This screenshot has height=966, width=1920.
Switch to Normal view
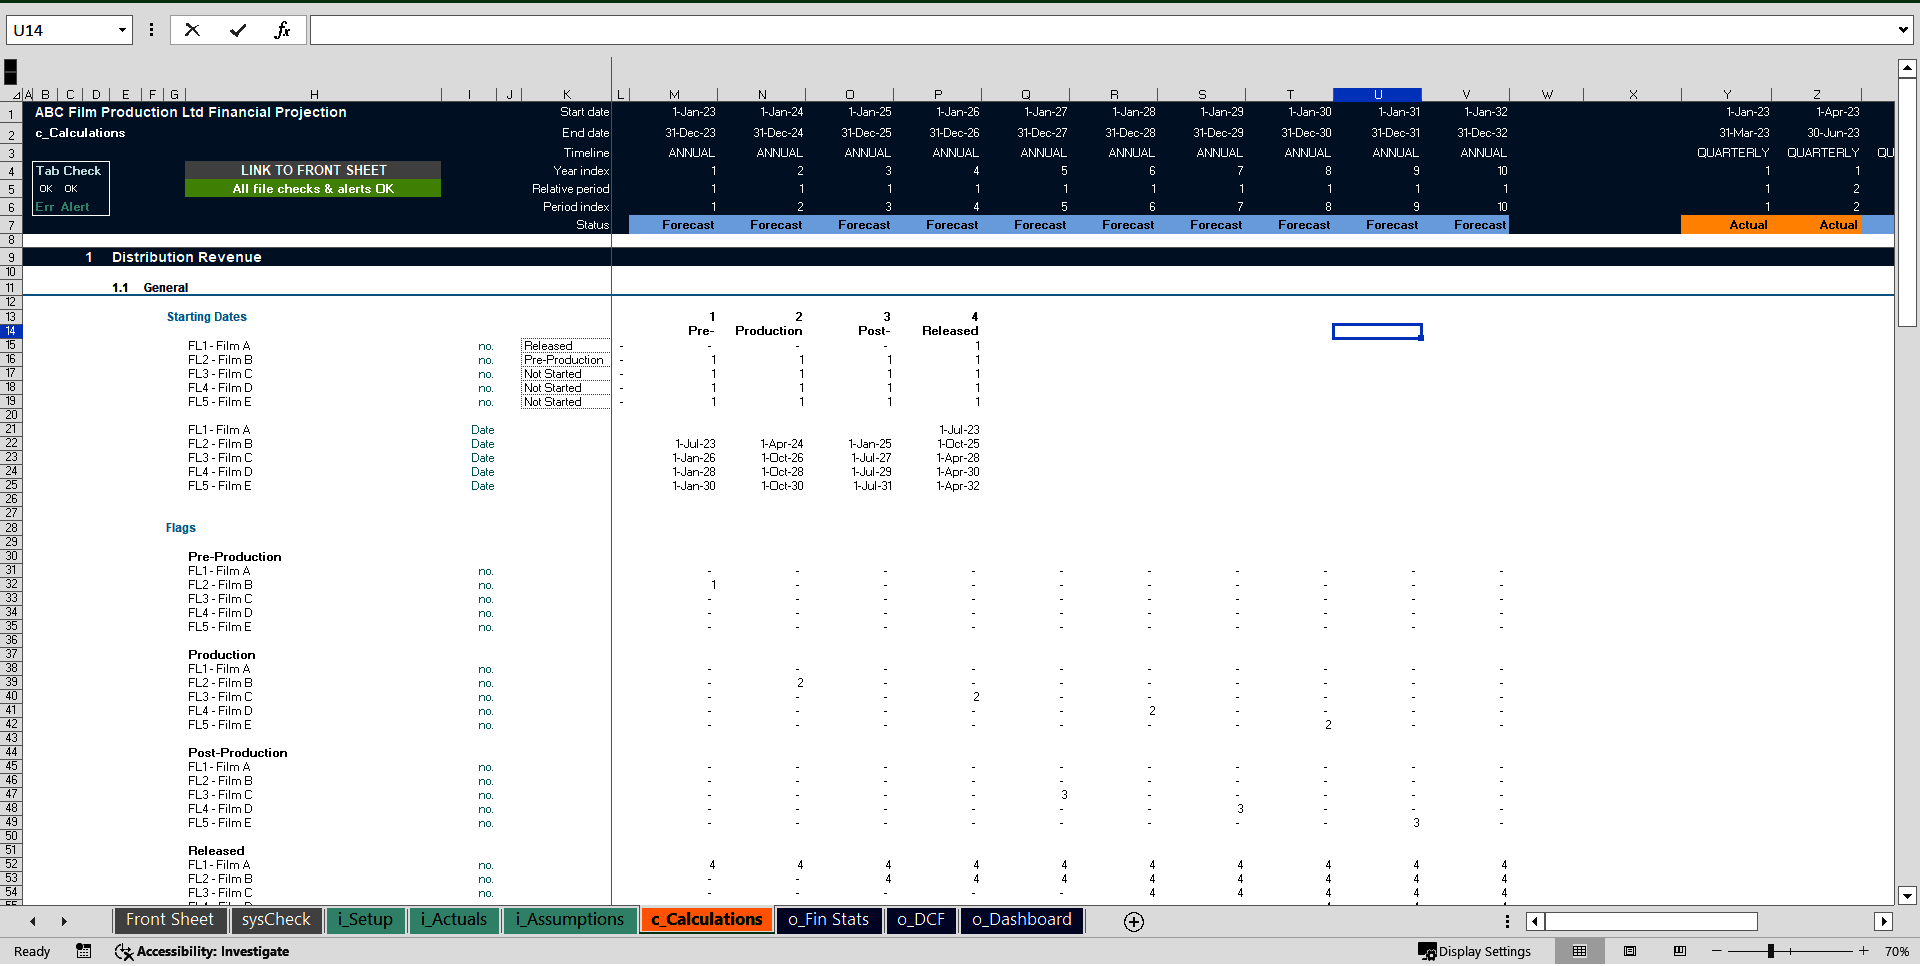(x=1580, y=951)
